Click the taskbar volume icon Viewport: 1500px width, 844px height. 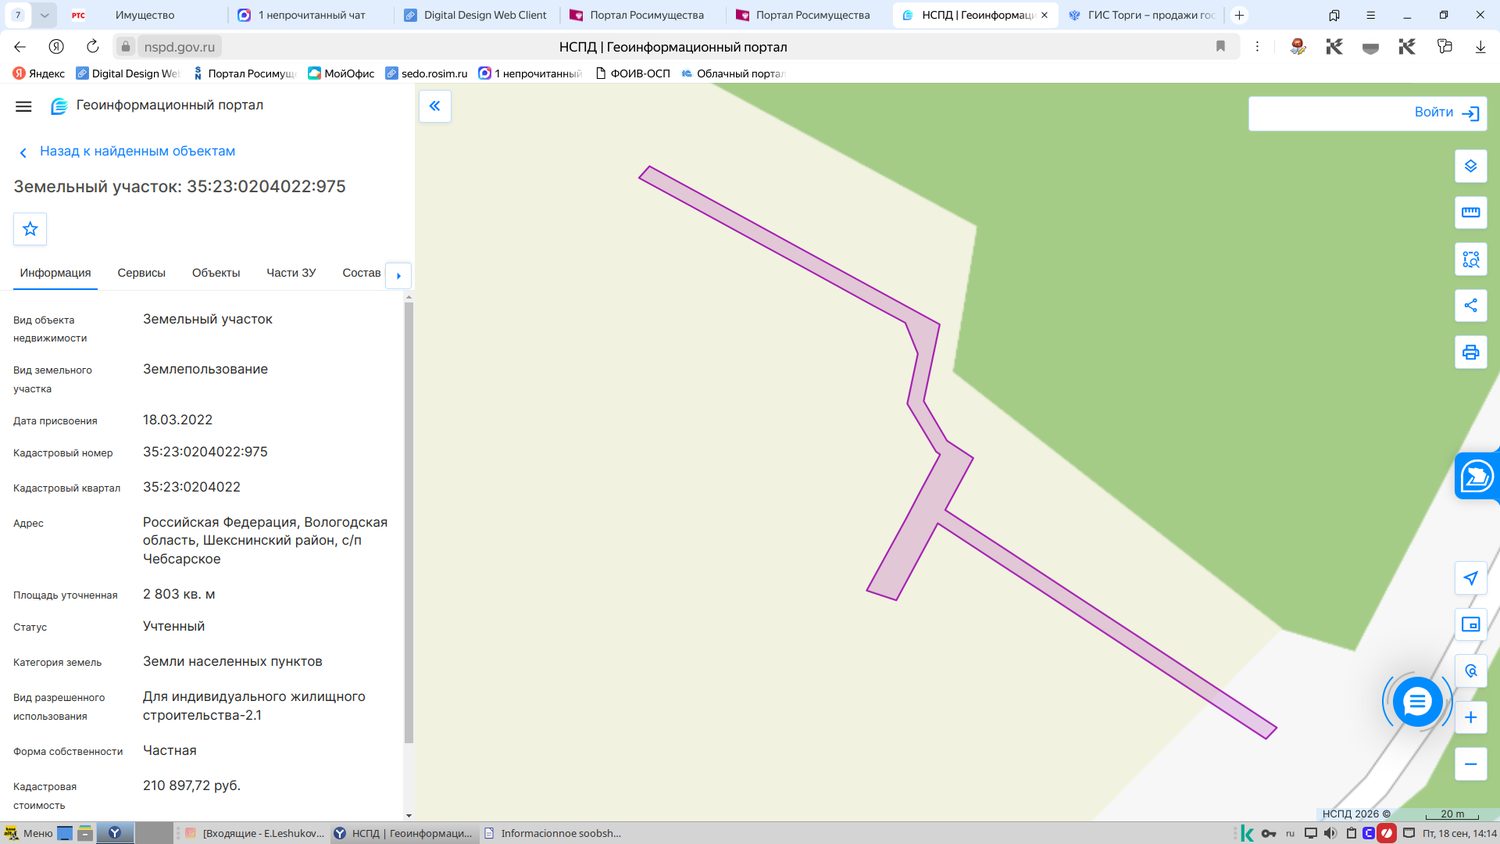1330,833
